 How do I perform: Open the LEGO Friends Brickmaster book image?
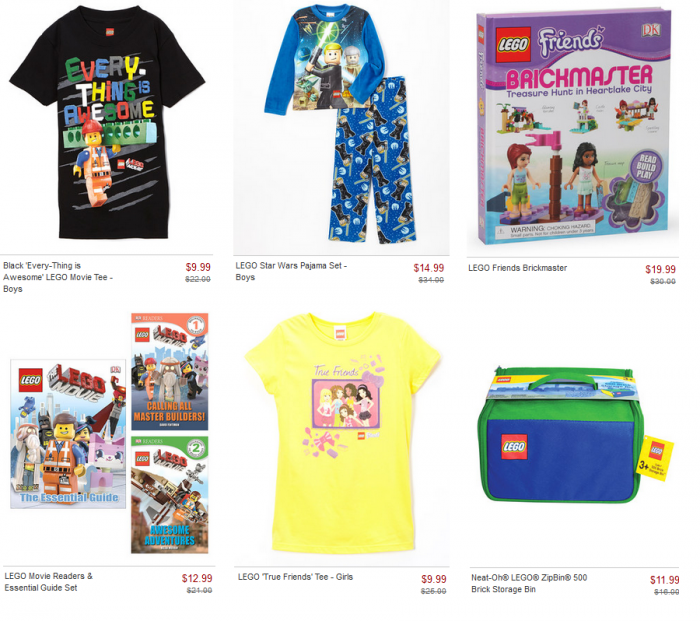tap(574, 126)
